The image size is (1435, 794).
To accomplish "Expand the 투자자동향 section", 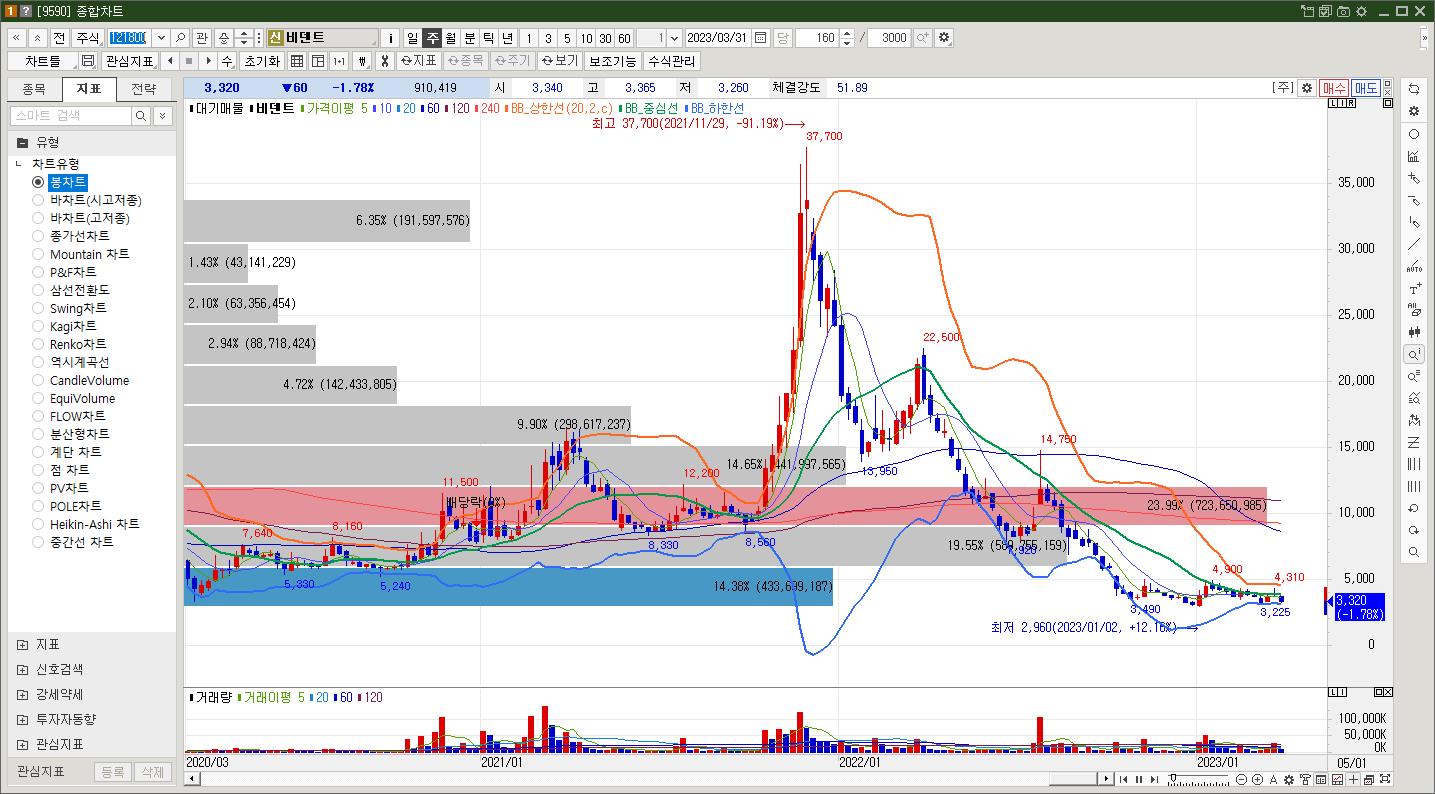I will (x=22, y=719).
